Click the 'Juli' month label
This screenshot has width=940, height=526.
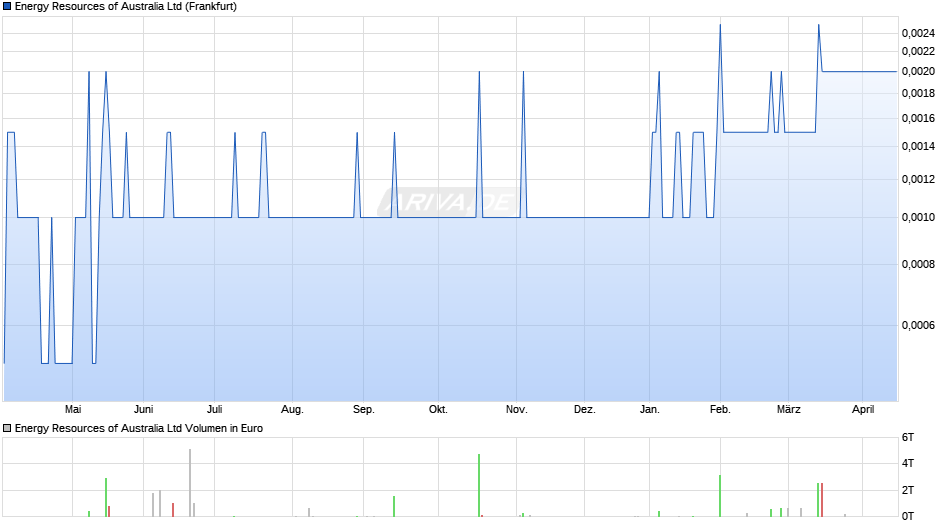point(214,409)
